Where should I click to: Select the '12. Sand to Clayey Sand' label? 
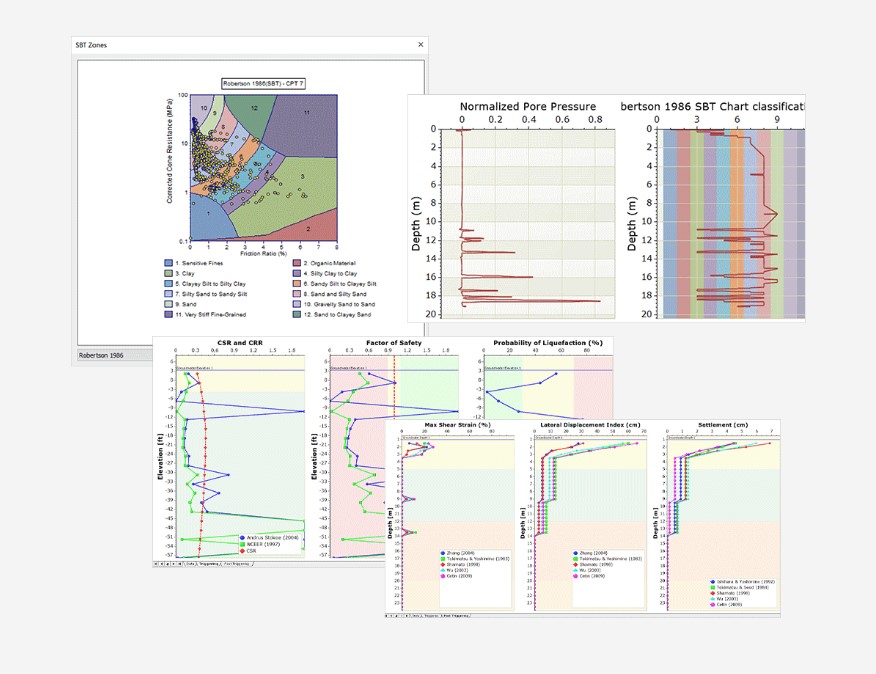coord(337,314)
